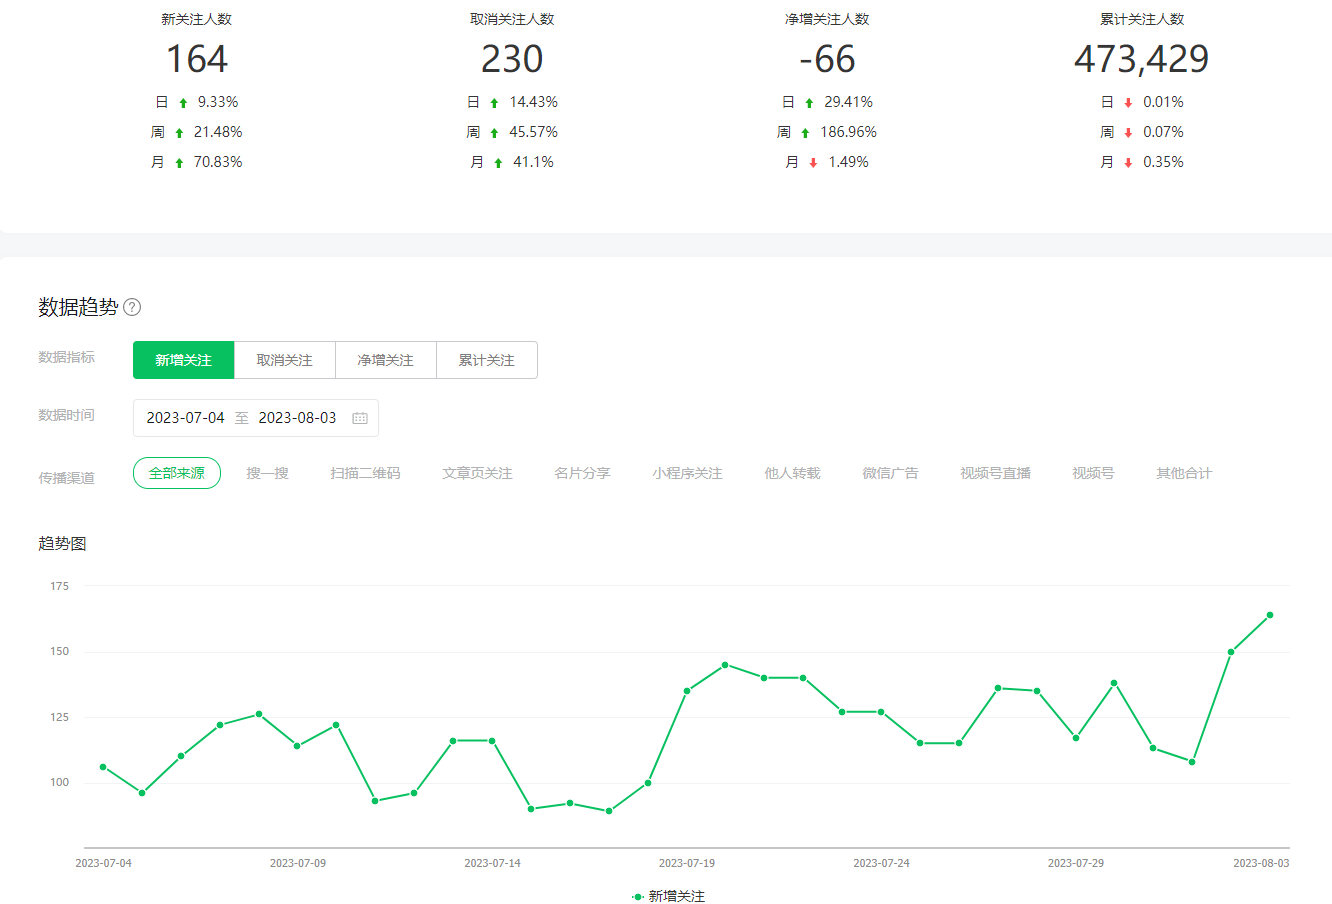
Task: Switch to the 取消关注 metric tab
Action: click(285, 360)
